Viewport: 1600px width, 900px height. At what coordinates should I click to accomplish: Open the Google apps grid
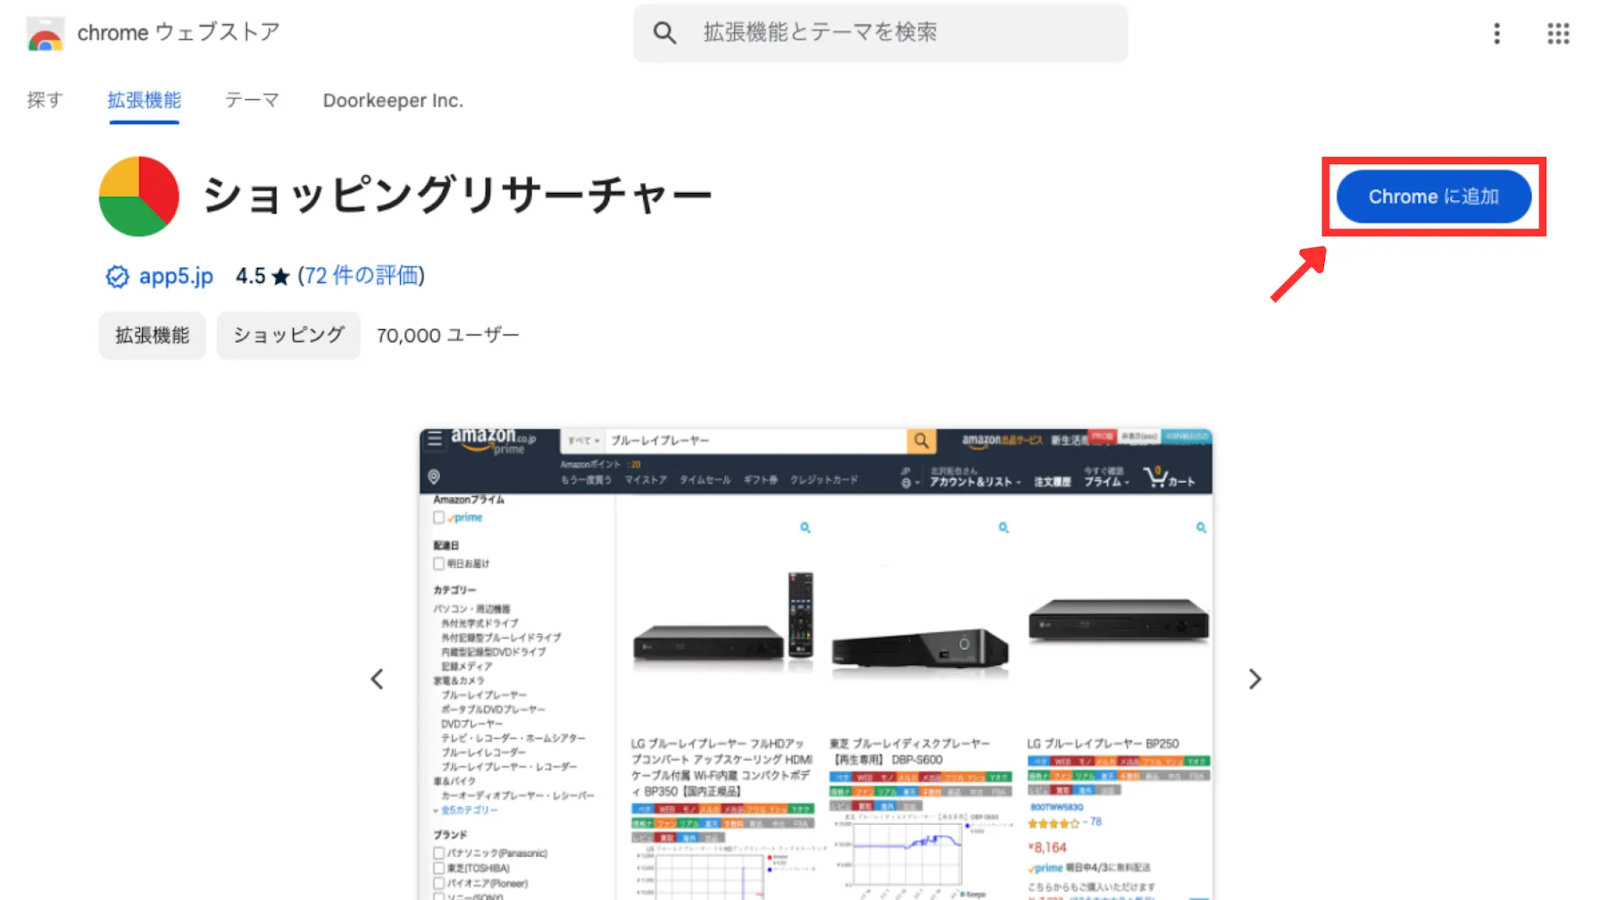pyautogui.click(x=1558, y=33)
